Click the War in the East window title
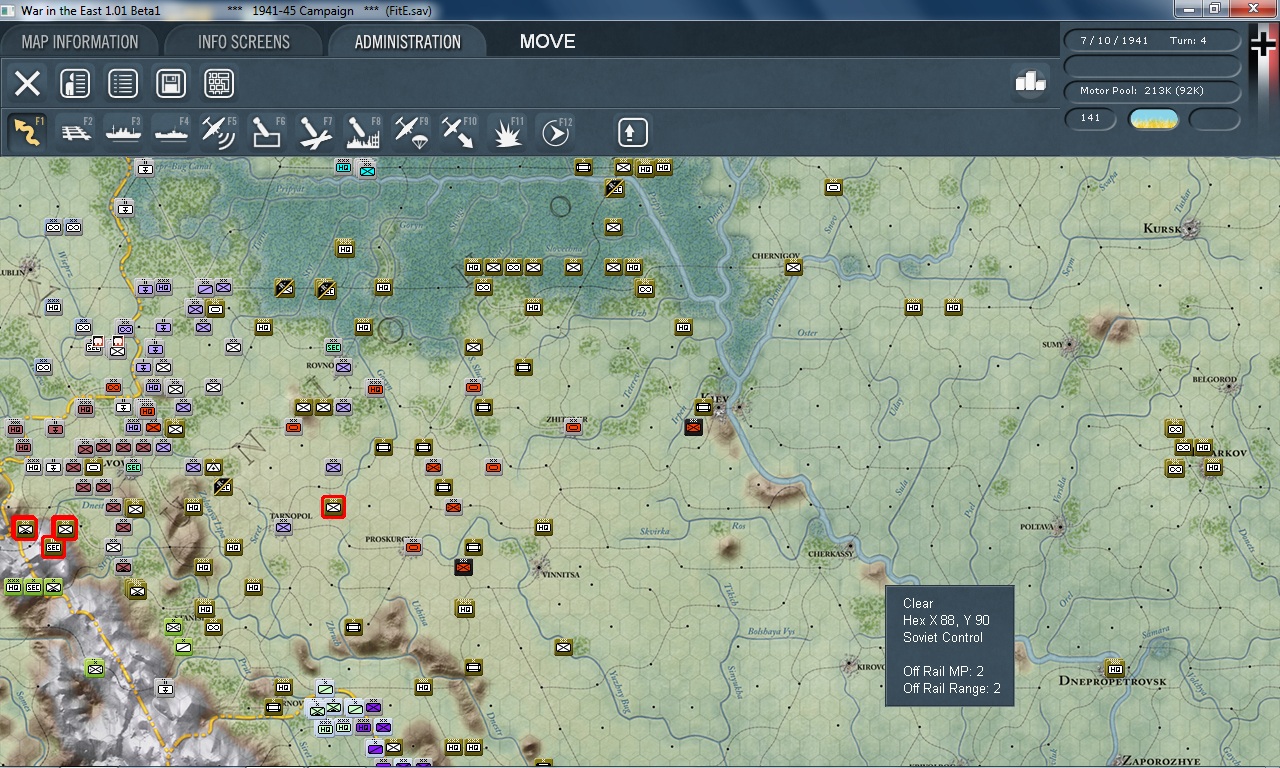 click(91, 9)
